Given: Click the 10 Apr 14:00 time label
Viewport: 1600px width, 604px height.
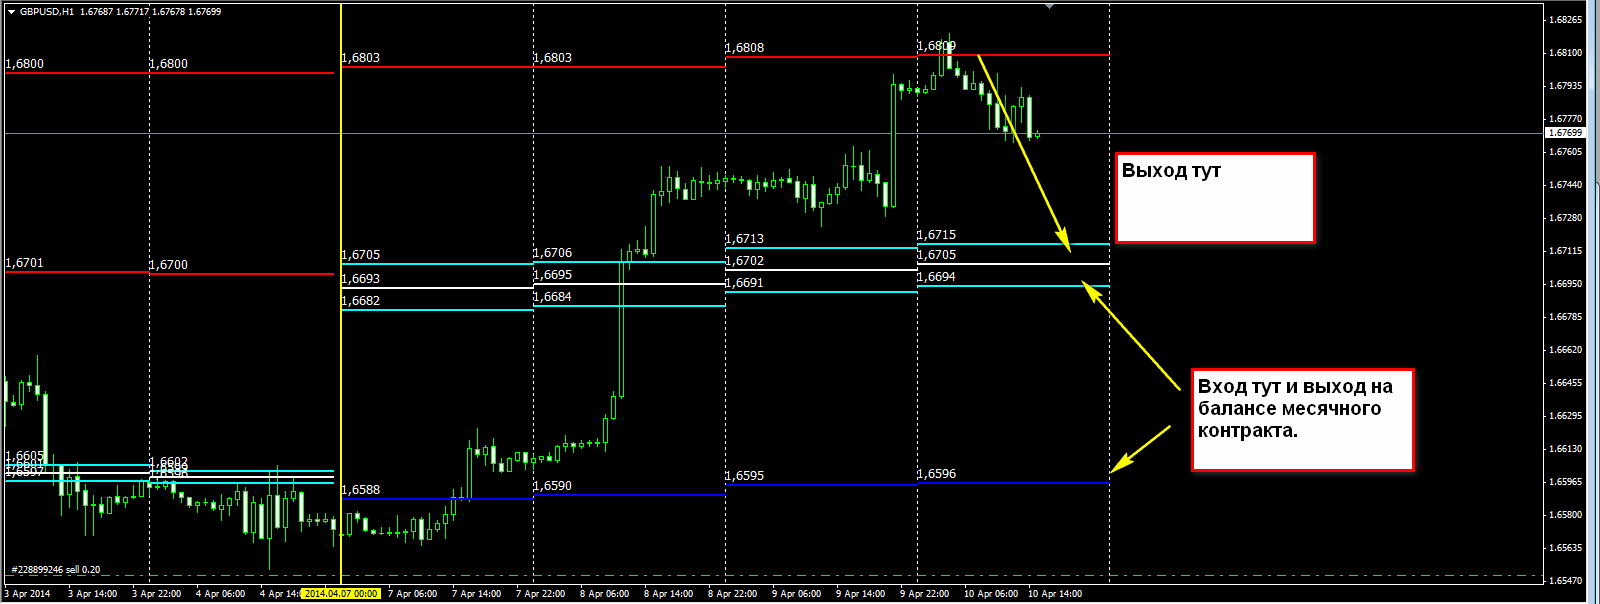Looking at the screenshot, I should point(1055,594).
